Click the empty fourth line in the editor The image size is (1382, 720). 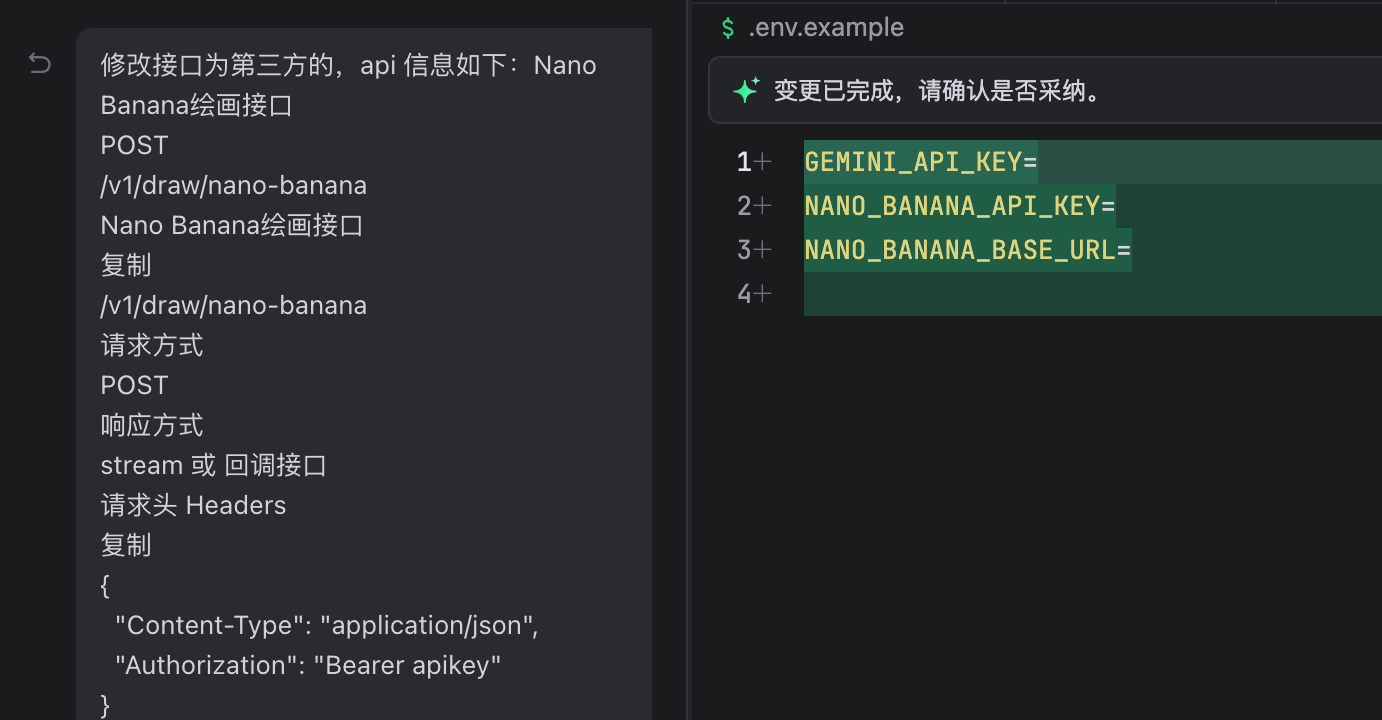click(x=1000, y=294)
